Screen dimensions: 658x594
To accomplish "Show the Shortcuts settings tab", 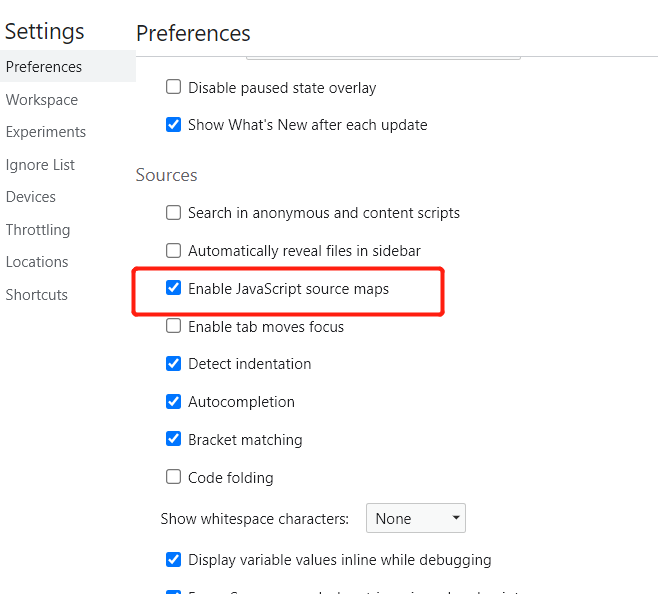I will click(x=37, y=295).
